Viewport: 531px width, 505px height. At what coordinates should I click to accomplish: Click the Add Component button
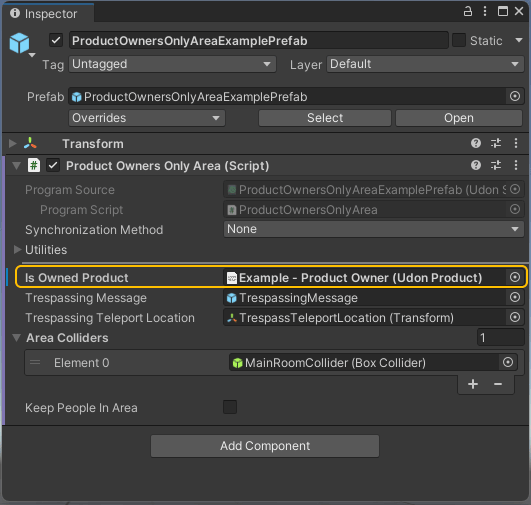[265, 446]
